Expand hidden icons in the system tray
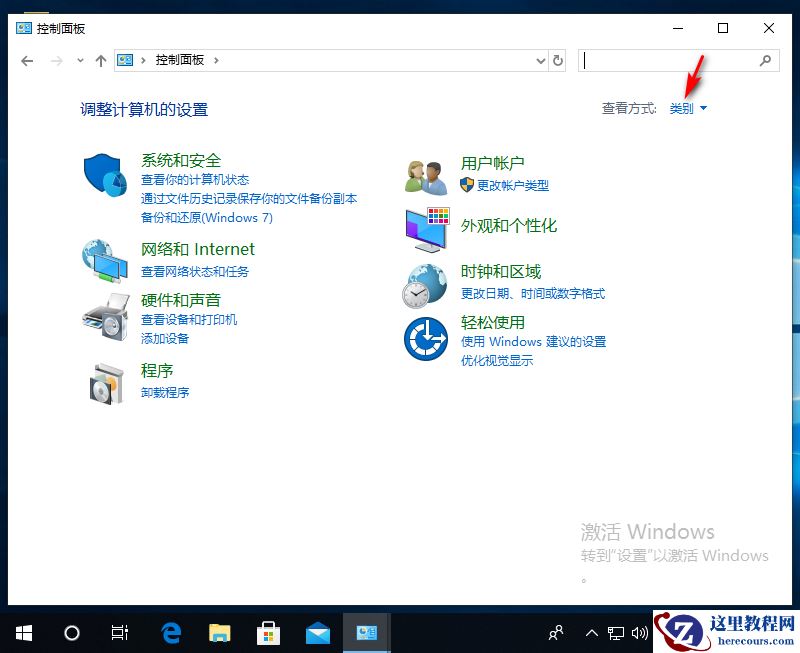 [x=592, y=633]
